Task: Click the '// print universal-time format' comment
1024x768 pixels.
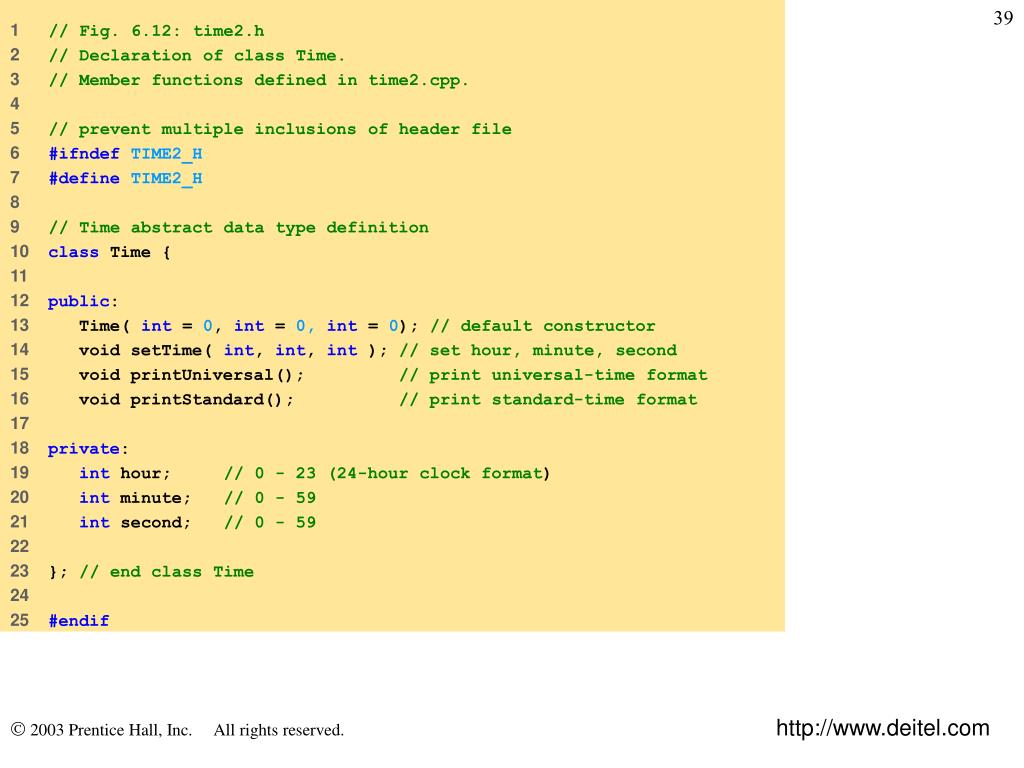Action: (x=553, y=376)
